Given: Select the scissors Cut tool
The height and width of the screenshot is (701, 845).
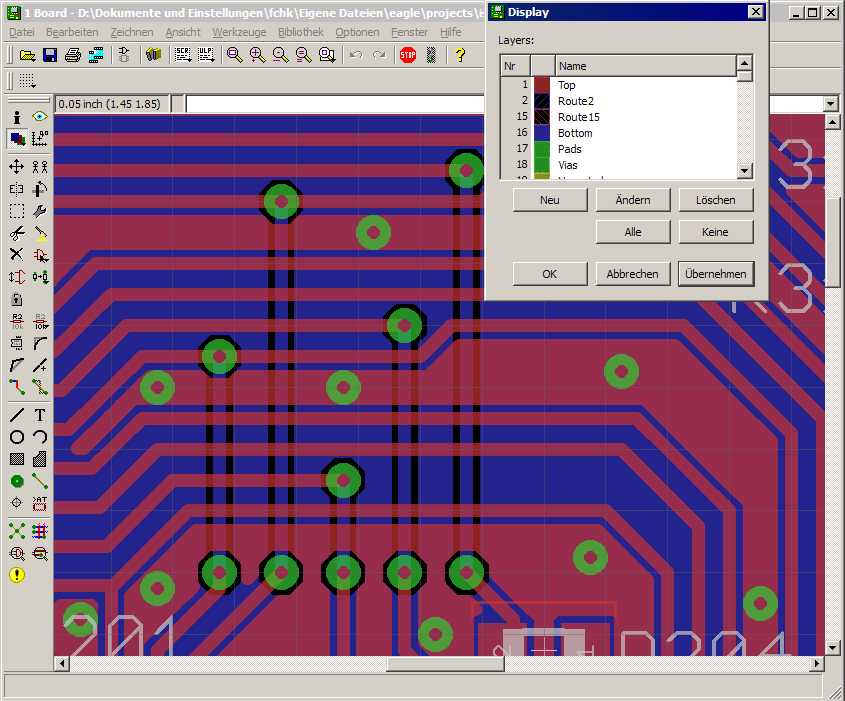Looking at the screenshot, I should tap(17, 233).
